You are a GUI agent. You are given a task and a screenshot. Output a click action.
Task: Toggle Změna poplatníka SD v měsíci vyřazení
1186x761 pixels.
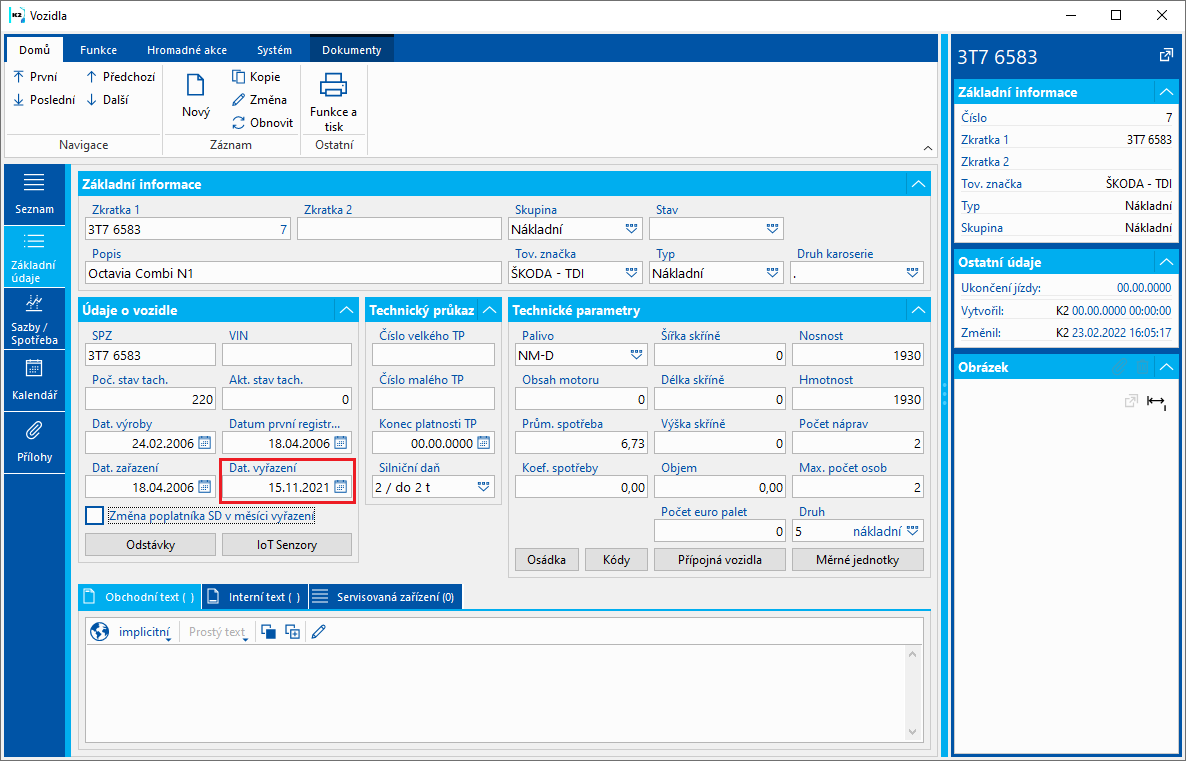tap(95, 516)
